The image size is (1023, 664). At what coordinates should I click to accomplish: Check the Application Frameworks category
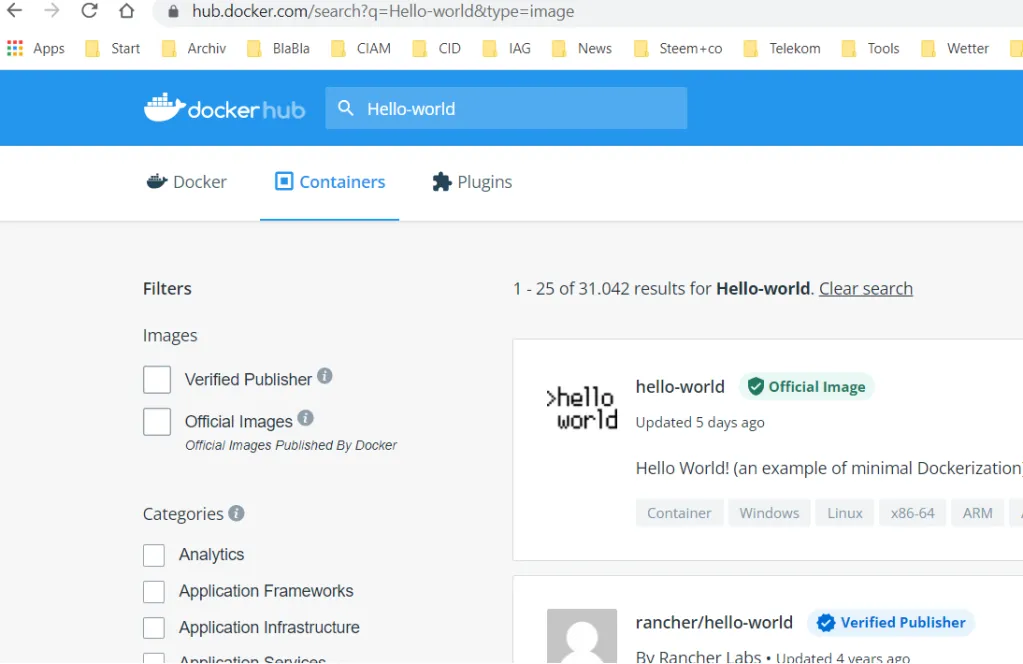click(154, 592)
